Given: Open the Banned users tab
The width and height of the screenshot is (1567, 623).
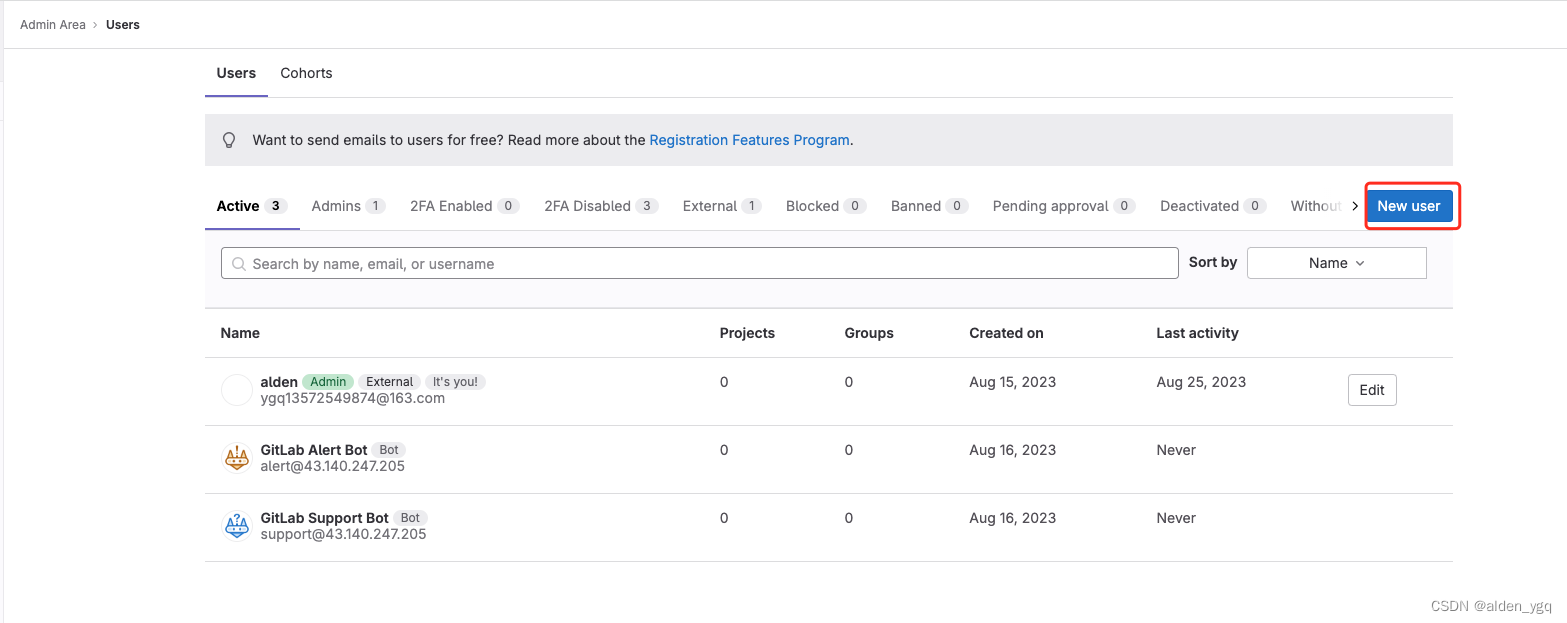Looking at the screenshot, I should click(929, 206).
